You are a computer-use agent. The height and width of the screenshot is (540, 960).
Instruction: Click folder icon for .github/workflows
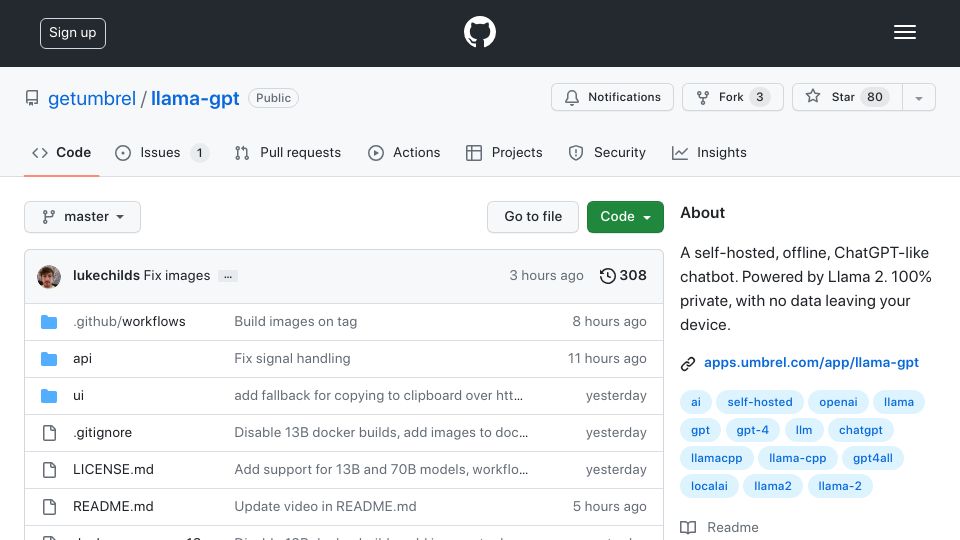49,322
